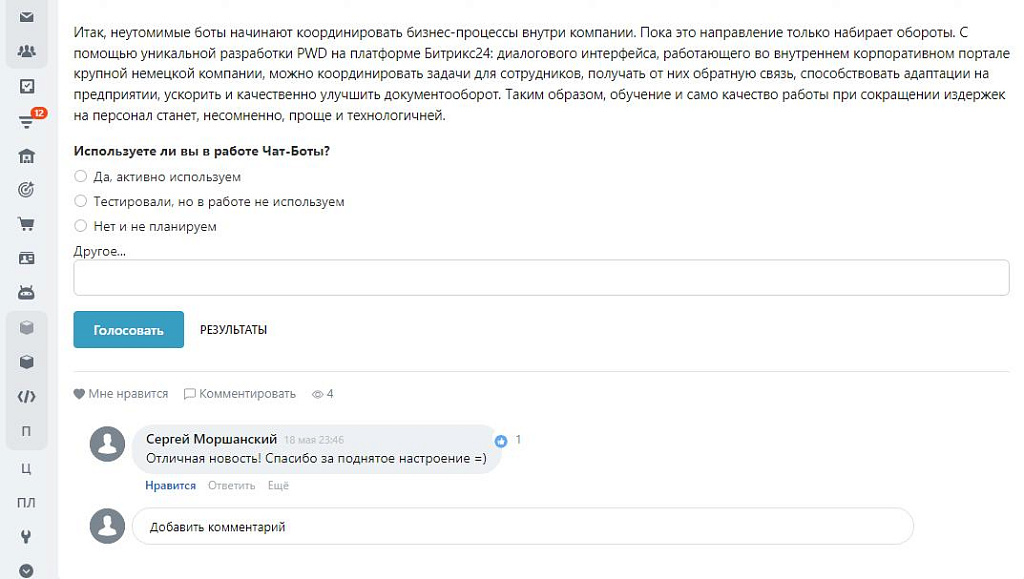Select the code </> icon in the sidebar

[27, 396]
